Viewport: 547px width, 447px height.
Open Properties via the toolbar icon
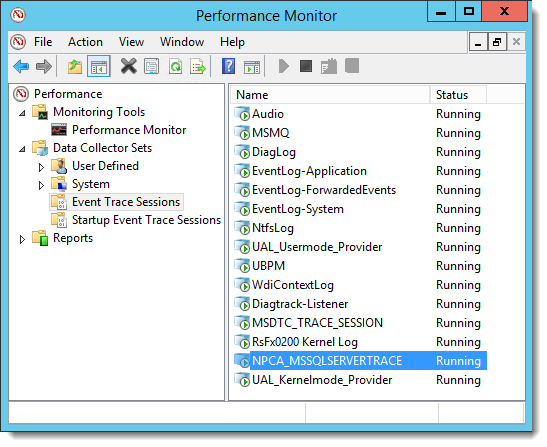click(x=151, y=66)
